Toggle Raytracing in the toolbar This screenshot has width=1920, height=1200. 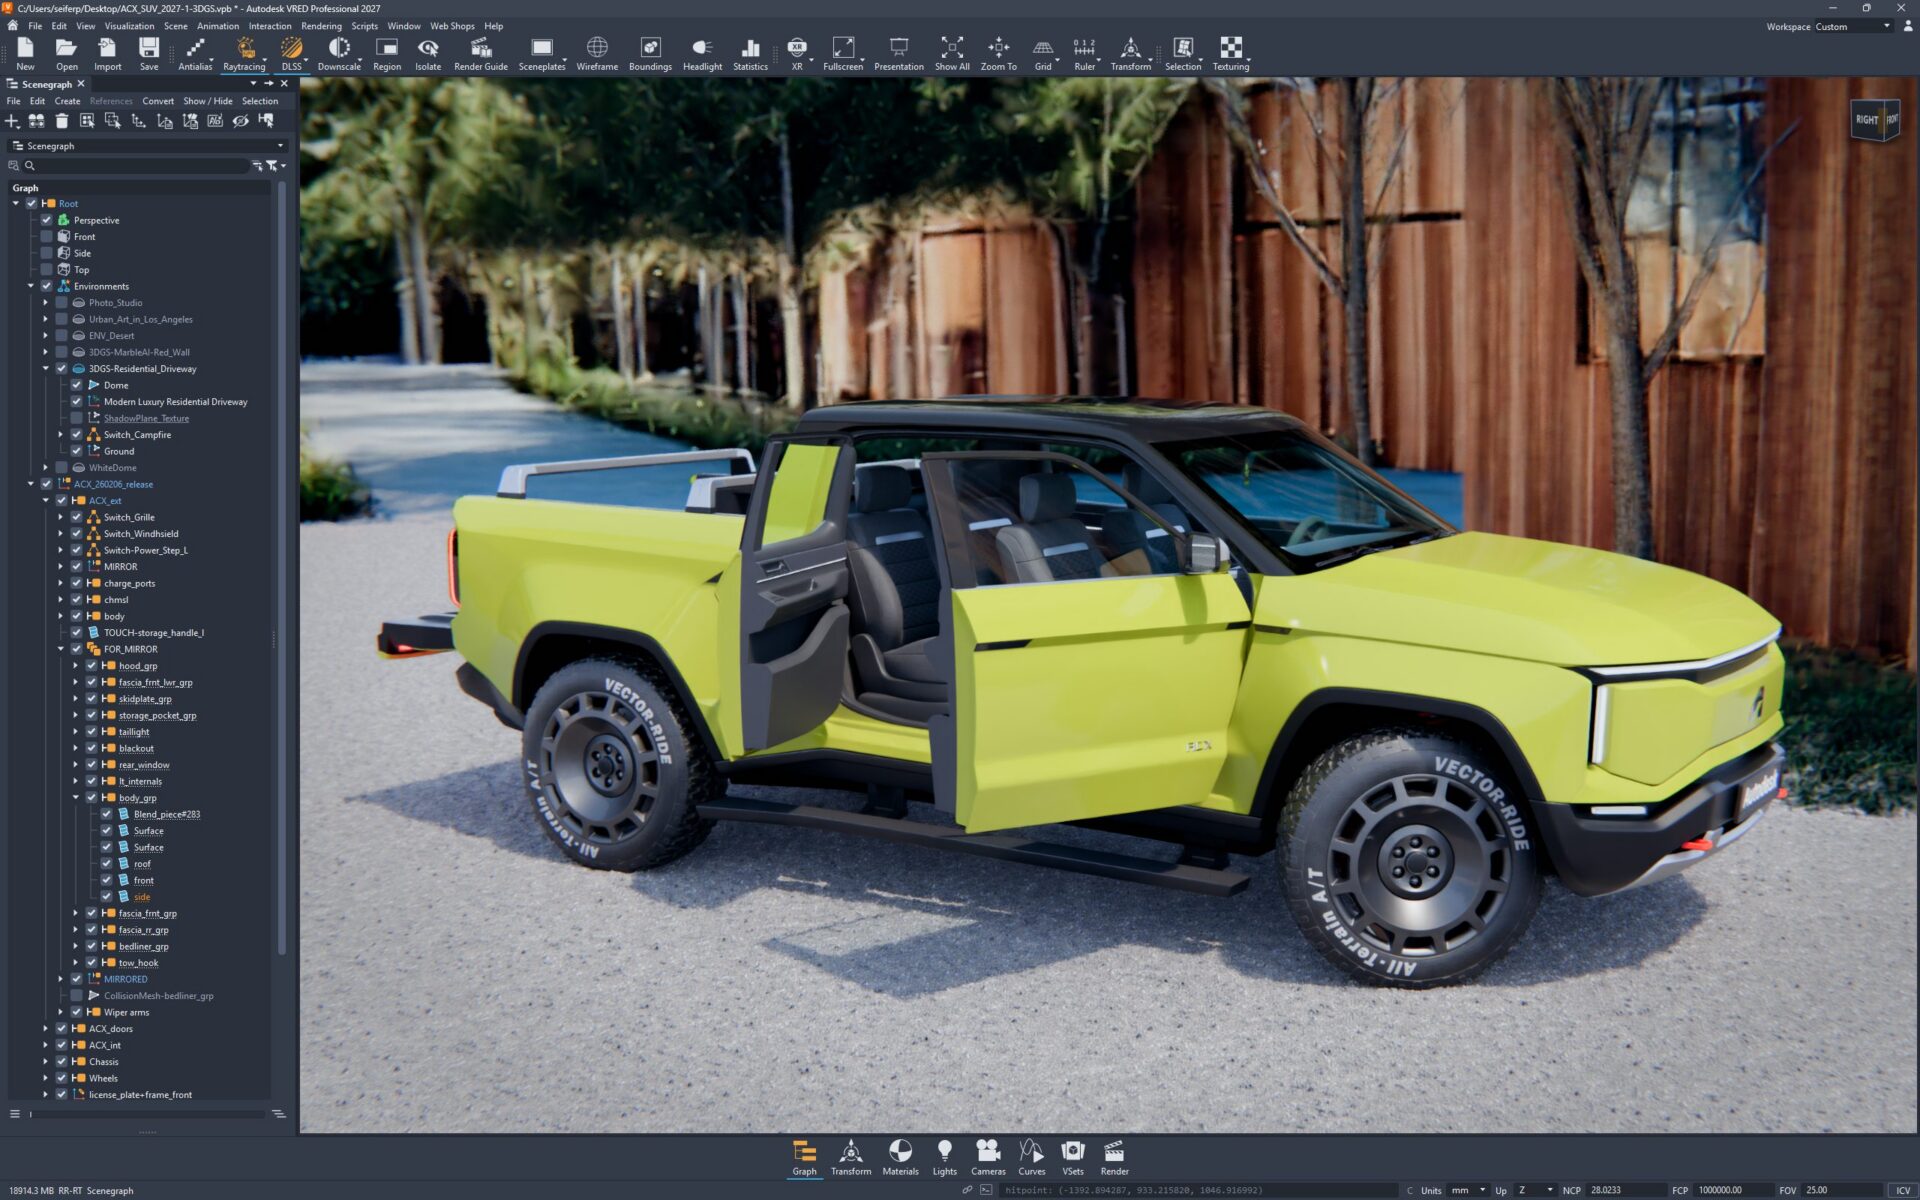click(x=244, y=54)
